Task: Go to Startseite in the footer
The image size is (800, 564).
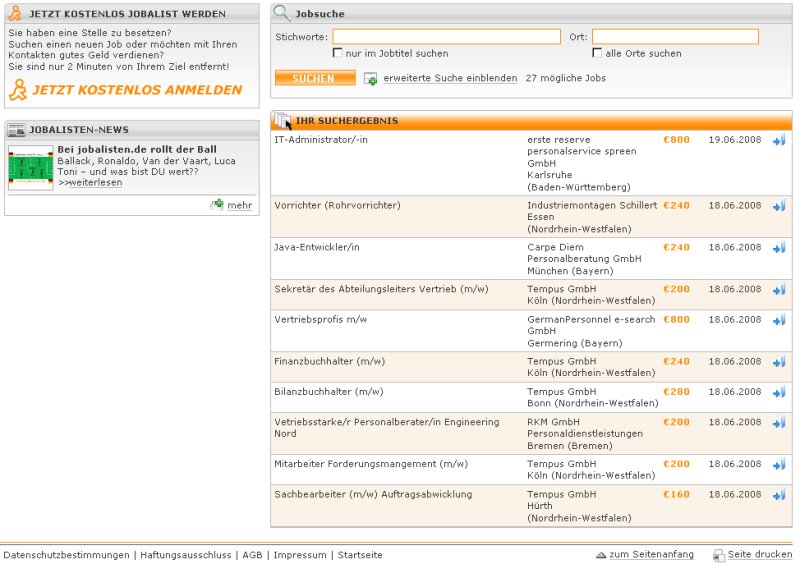Action: 360,555
